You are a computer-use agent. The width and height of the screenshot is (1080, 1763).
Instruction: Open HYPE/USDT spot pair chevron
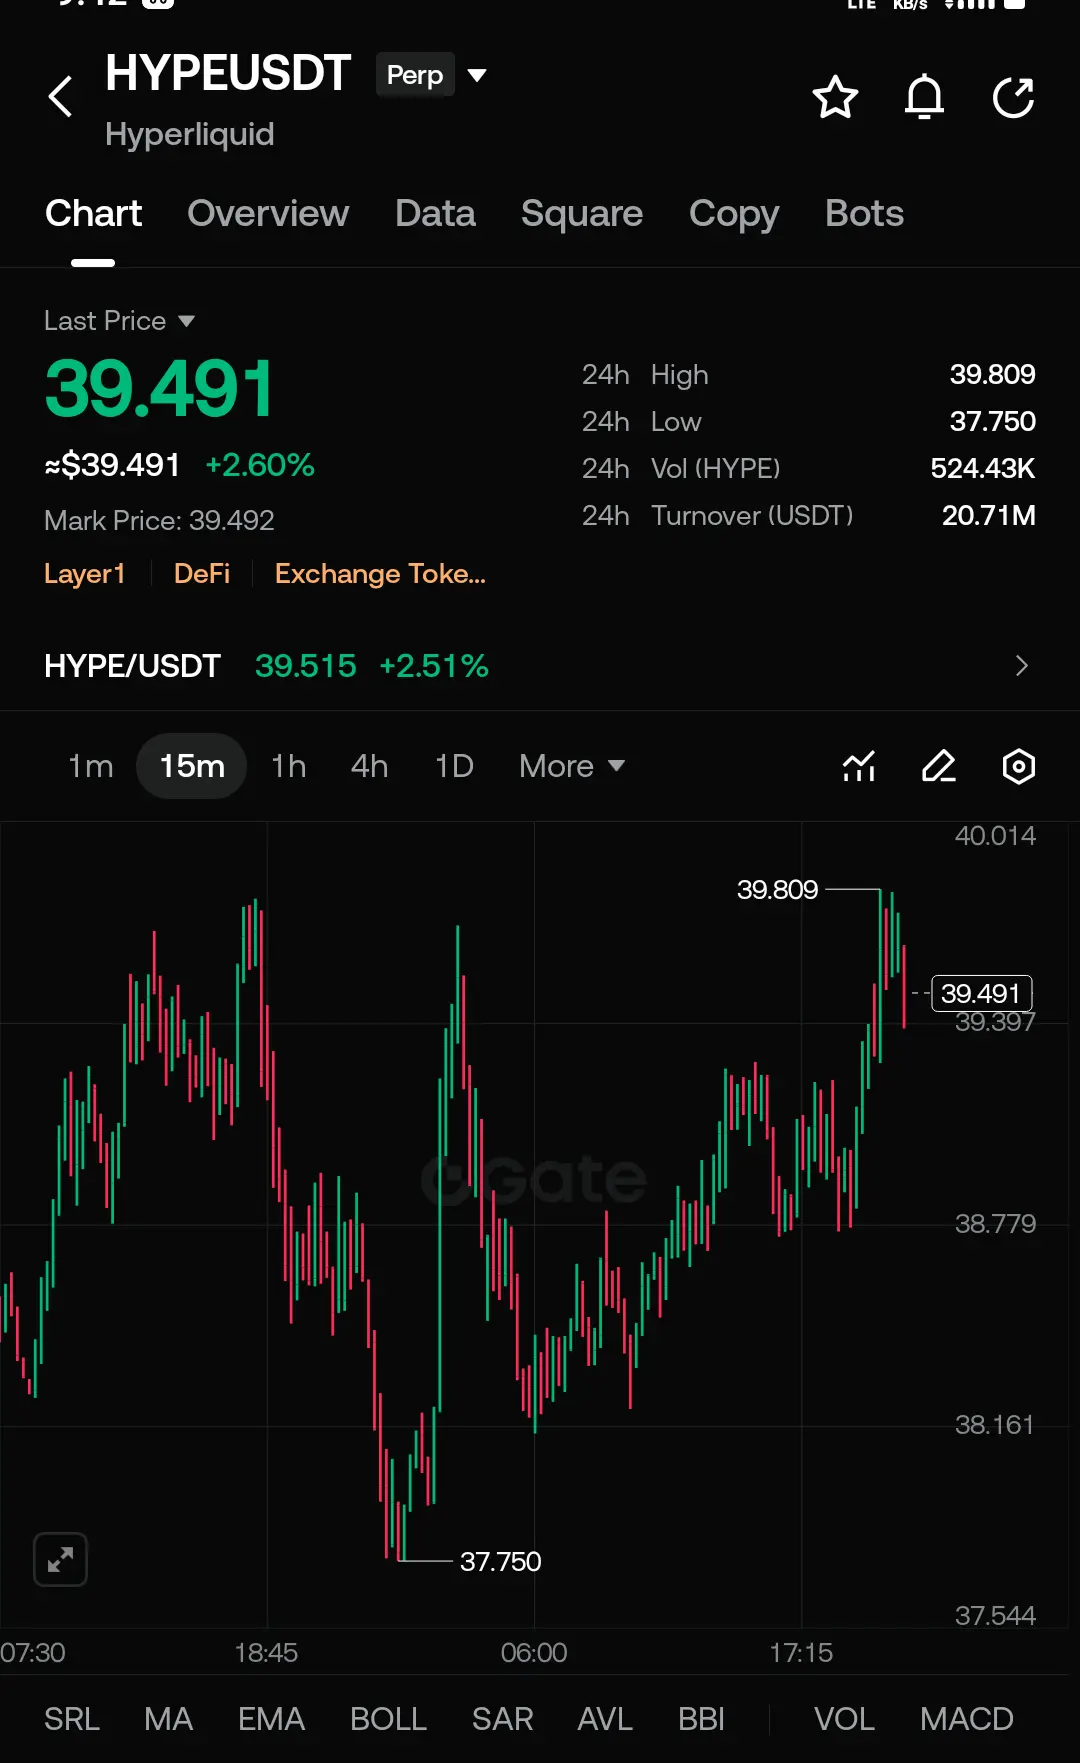pos(1021,666)
